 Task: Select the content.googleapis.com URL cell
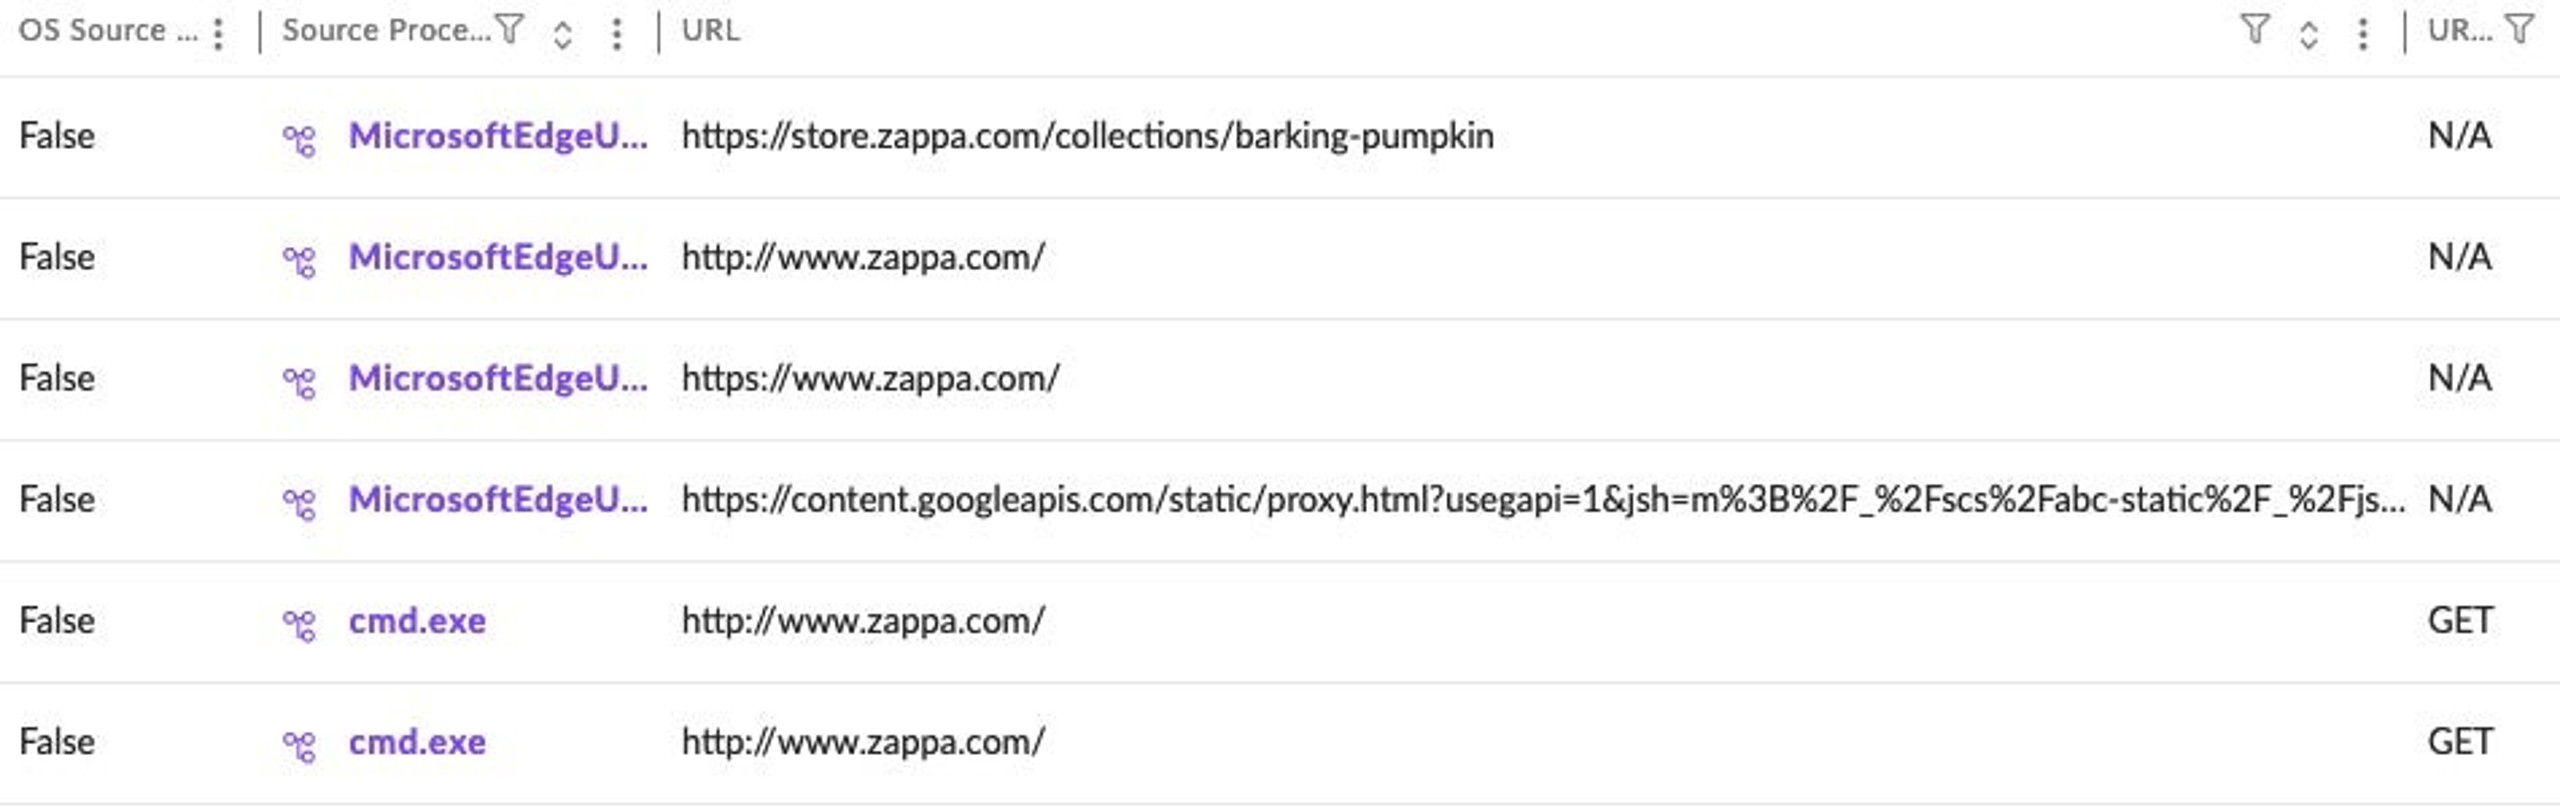[x=1543, y=499]
